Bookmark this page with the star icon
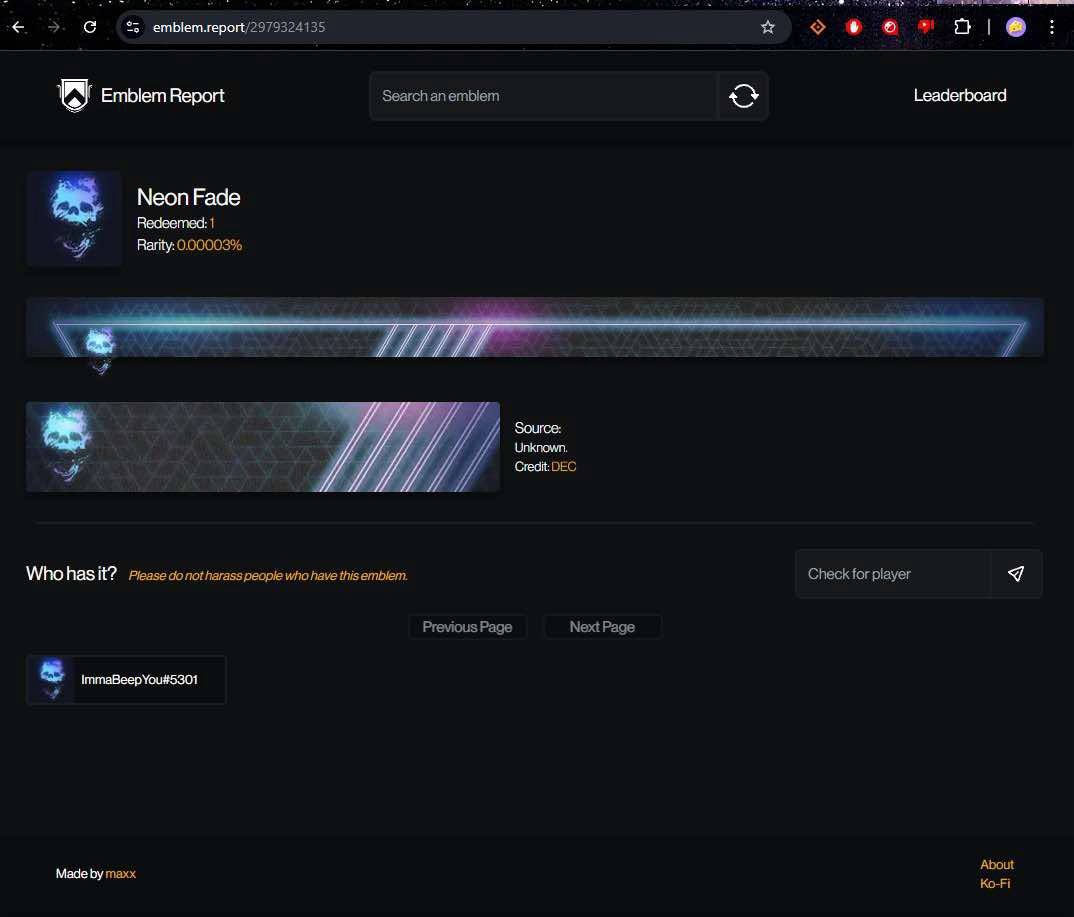Viewport: 1074px width, 917px height. pyautogui.click(x=768, y=27)
